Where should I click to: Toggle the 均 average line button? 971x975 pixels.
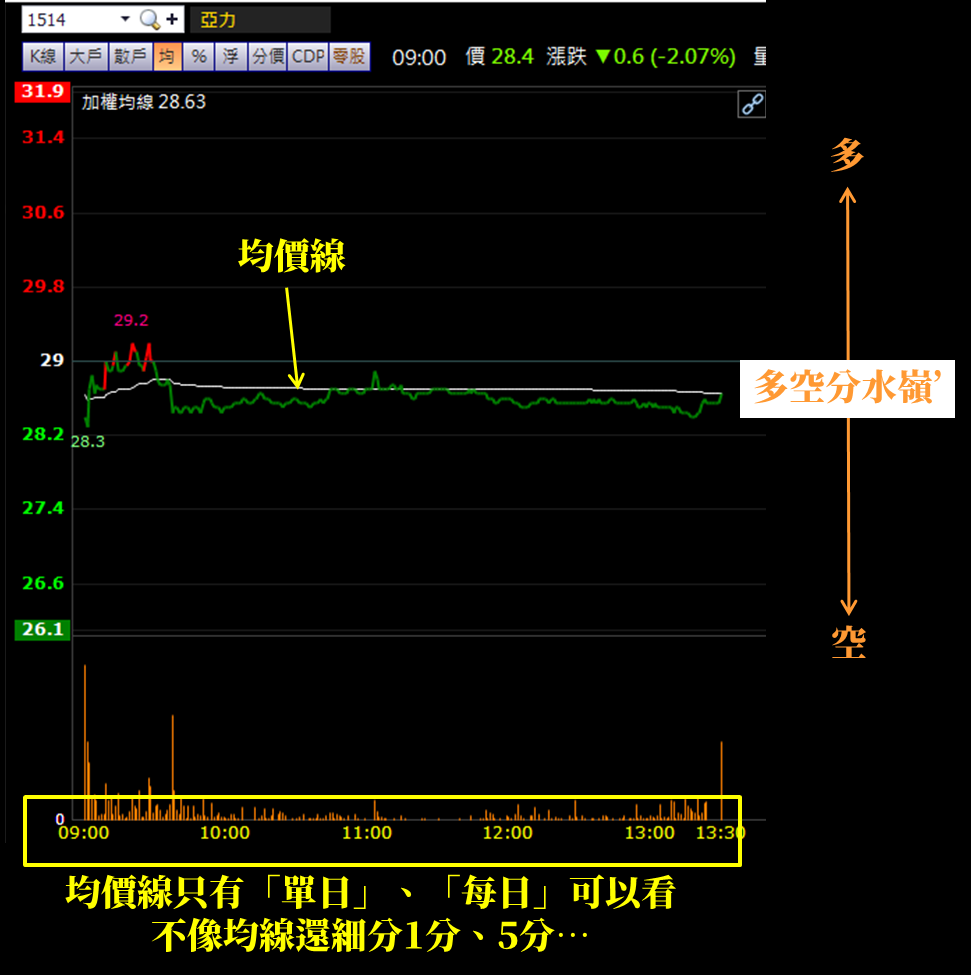pyautogui.click(x=167, y=57)
